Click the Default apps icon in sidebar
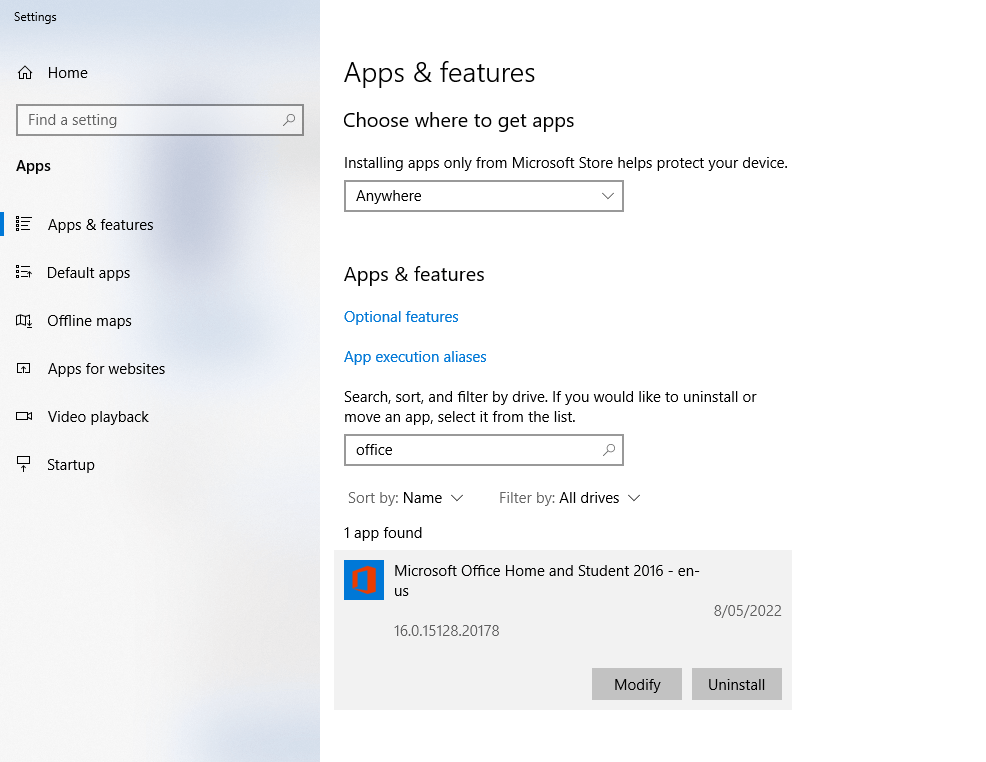The image size is (986, 762). pyautogui.click(x=23, y=272)
